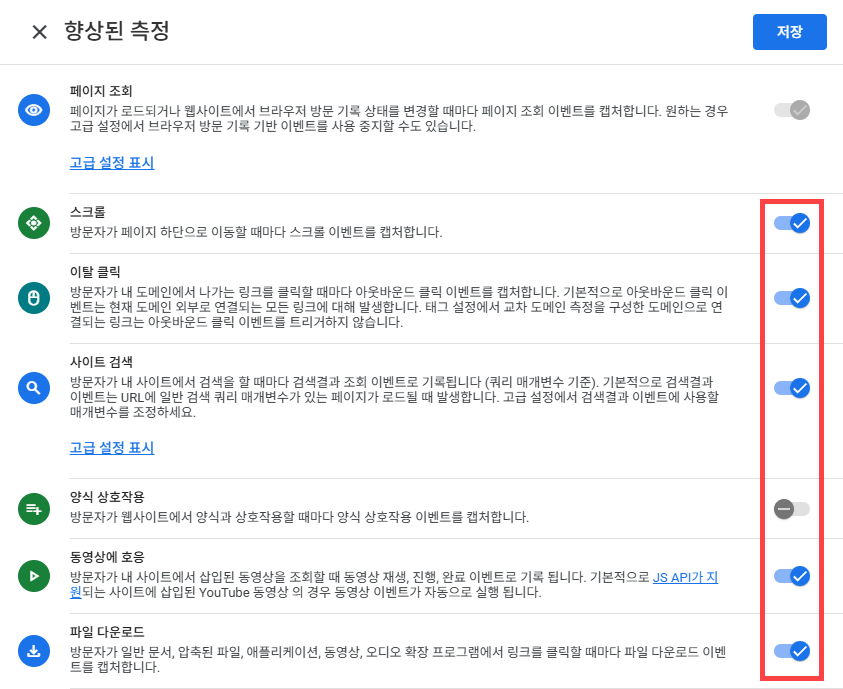
Task: Click the 스크롤 icon
Action: click(x=34, y=223)
